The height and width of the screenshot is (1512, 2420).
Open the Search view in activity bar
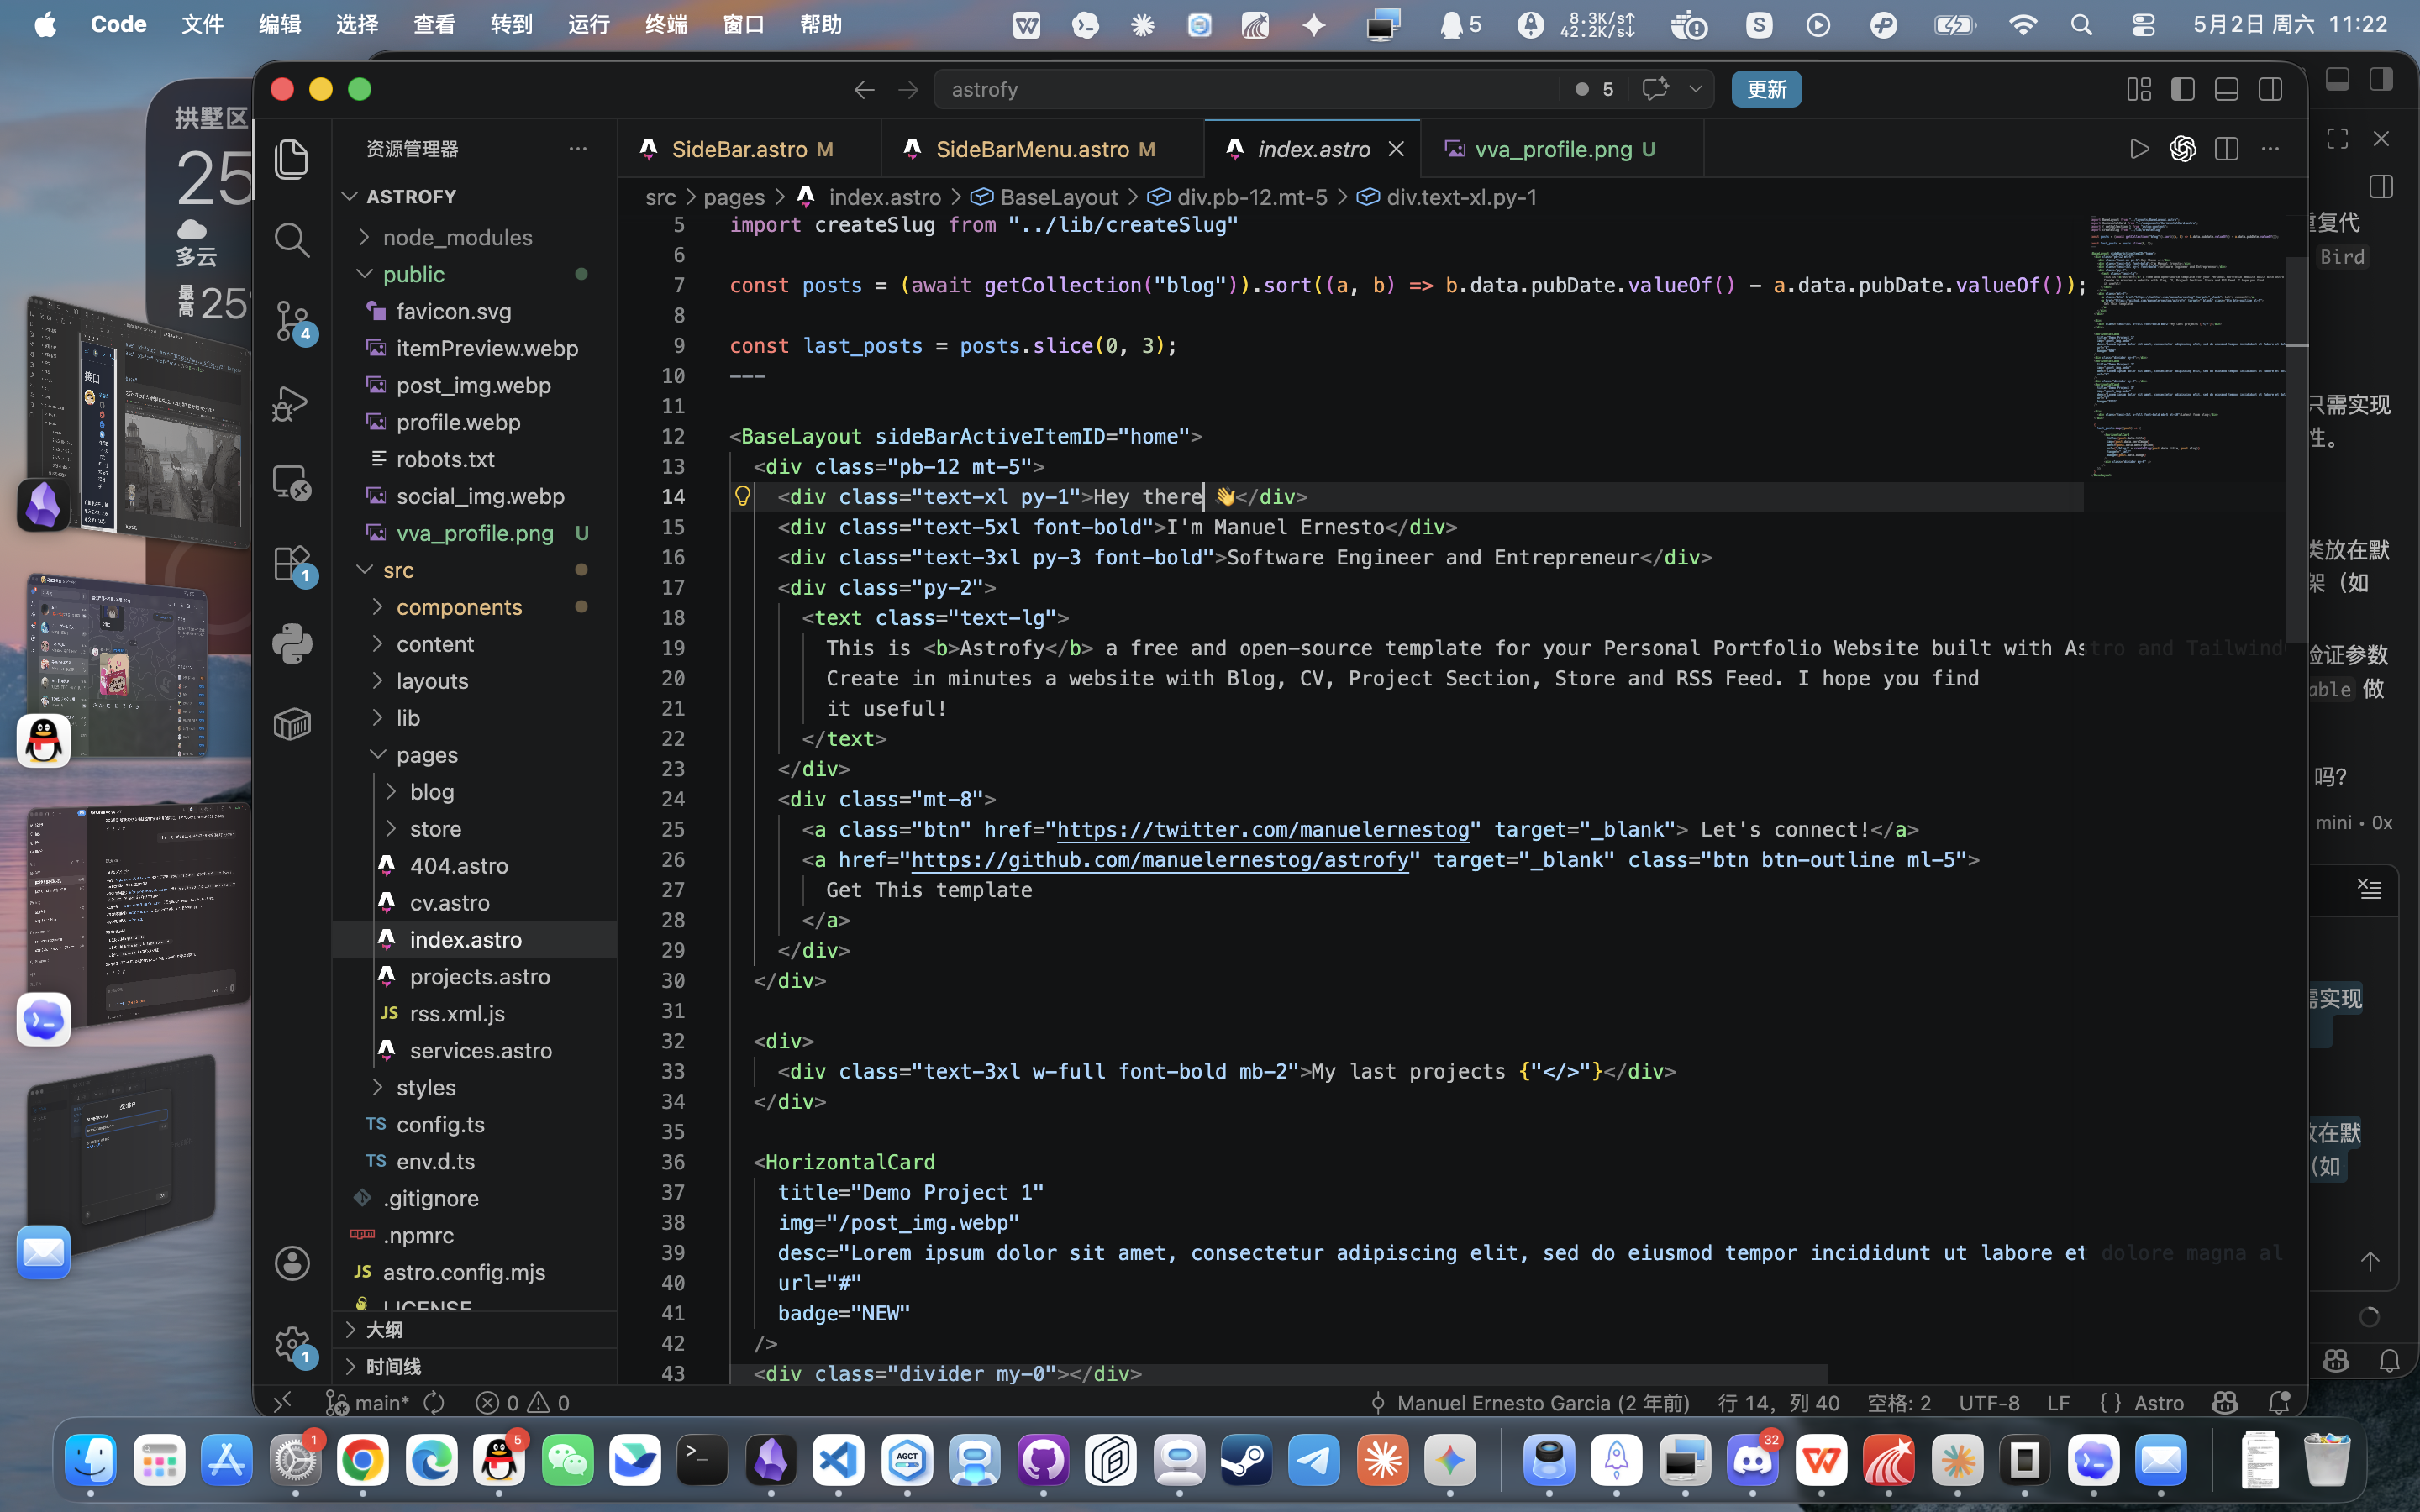pos(291,240)
